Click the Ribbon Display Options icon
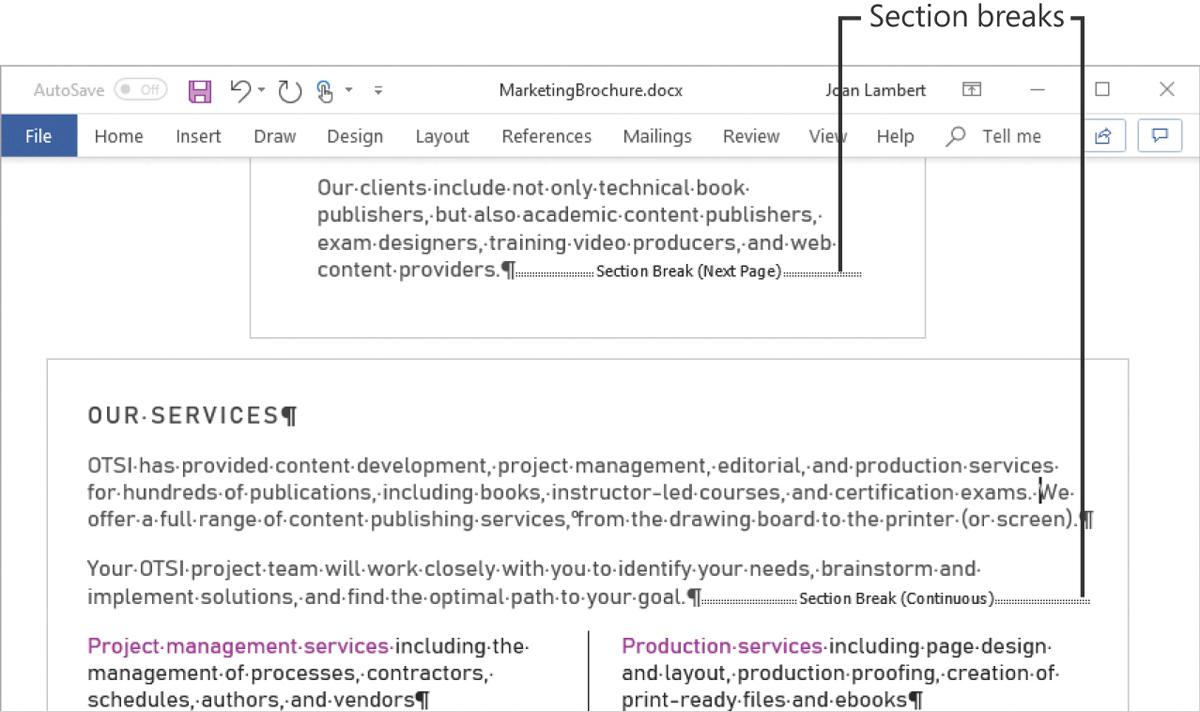1200x712 pixels. pyautogui.click(x=971, y=90)
